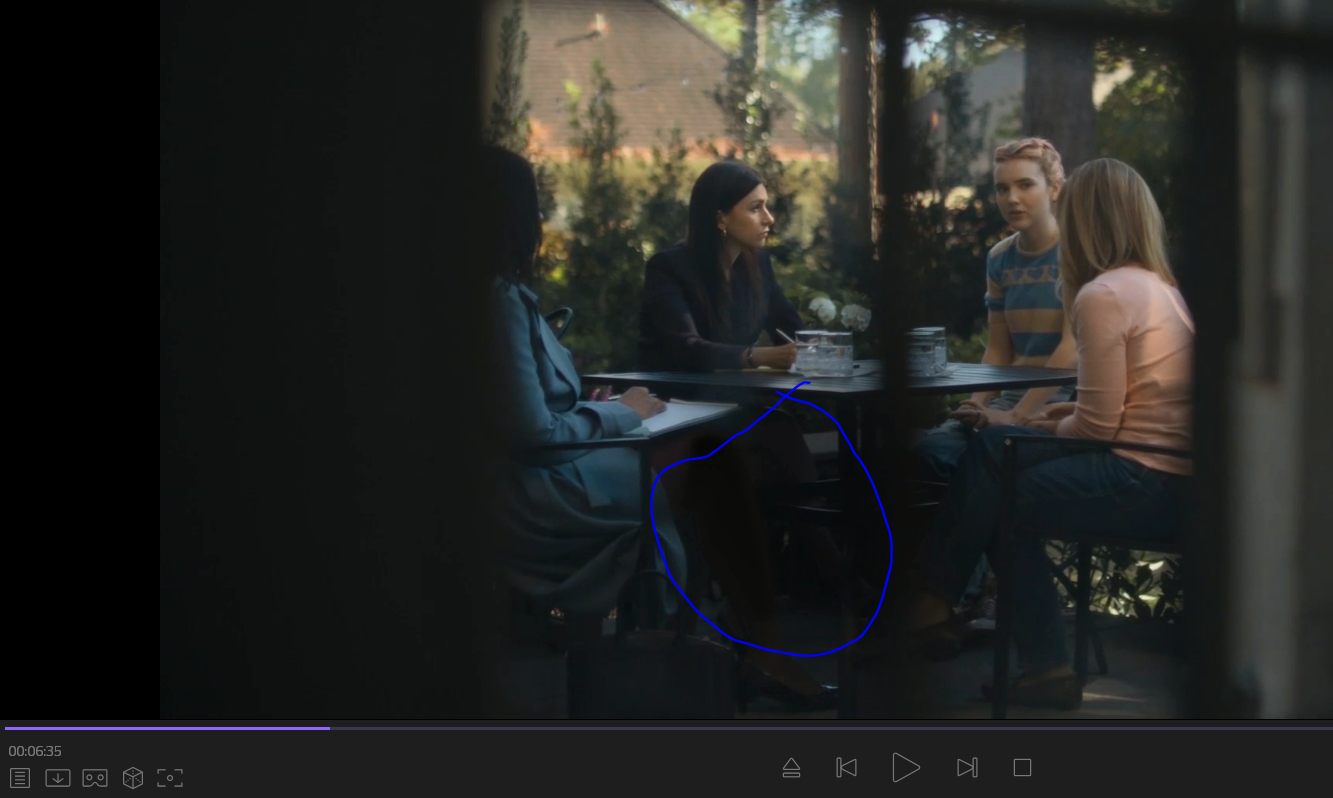Image resolution: width=1333 pixels, height=798 pixels.
Task: Seek to the unplayed part of progress bar
Action: click(800, 728)
